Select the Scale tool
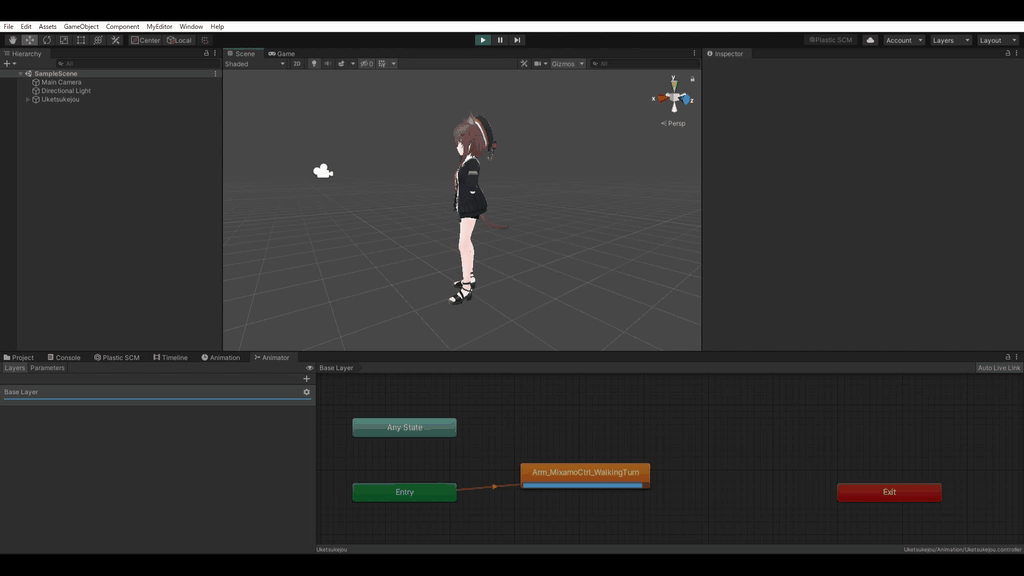Viewport: 1024px width, 576px height. pyautogui.click(x=63, y=40)
